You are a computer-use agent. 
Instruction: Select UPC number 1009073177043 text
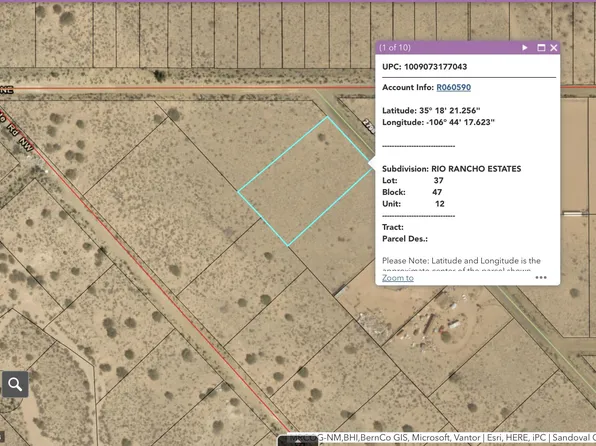coord(436,67)
